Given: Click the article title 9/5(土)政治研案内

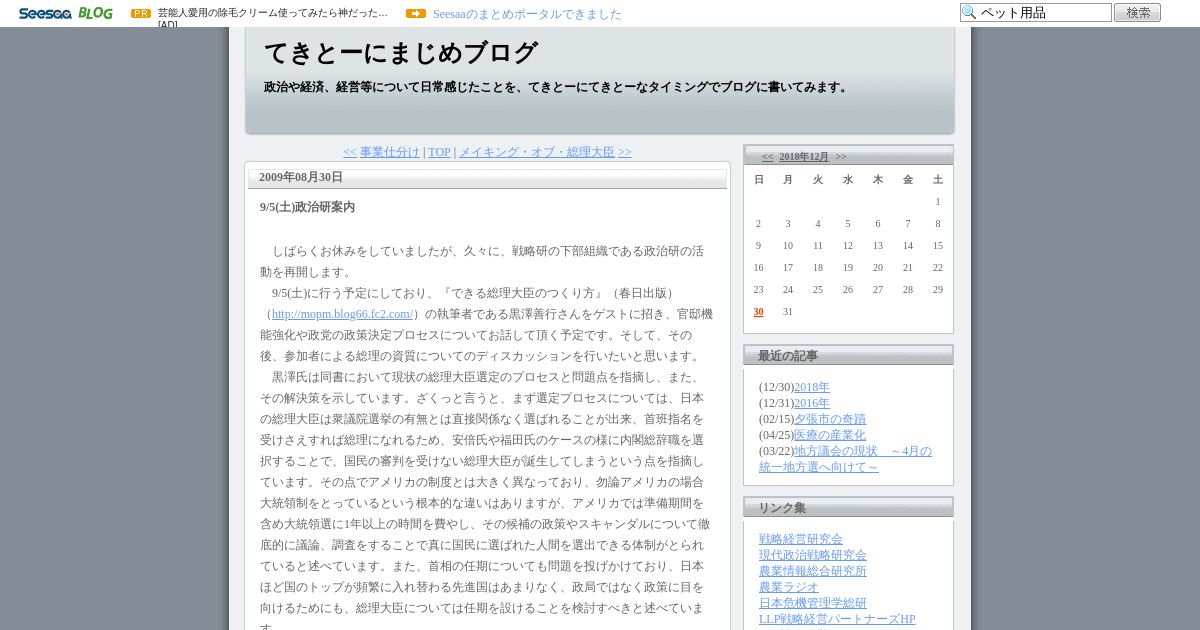Looking at the screenshot, I should (x=307, y=207).
